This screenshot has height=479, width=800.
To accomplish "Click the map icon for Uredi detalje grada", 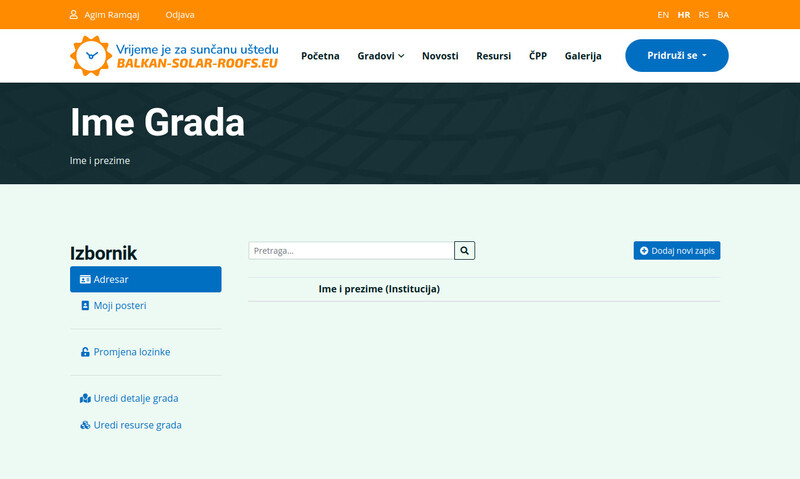I will (x=85, y=398).
